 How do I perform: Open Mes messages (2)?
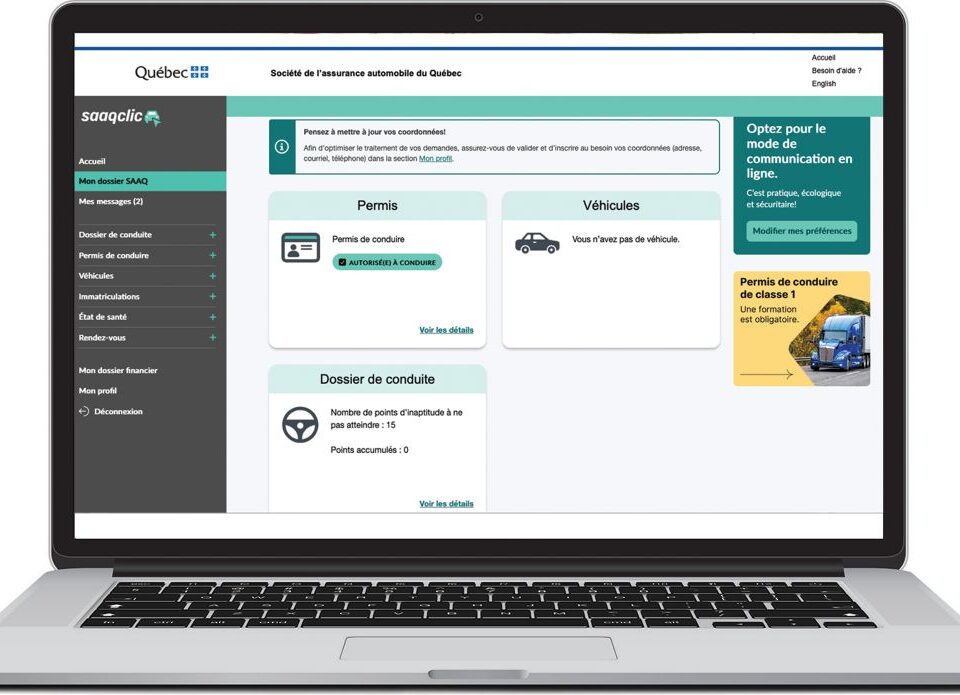coord(111,202)
